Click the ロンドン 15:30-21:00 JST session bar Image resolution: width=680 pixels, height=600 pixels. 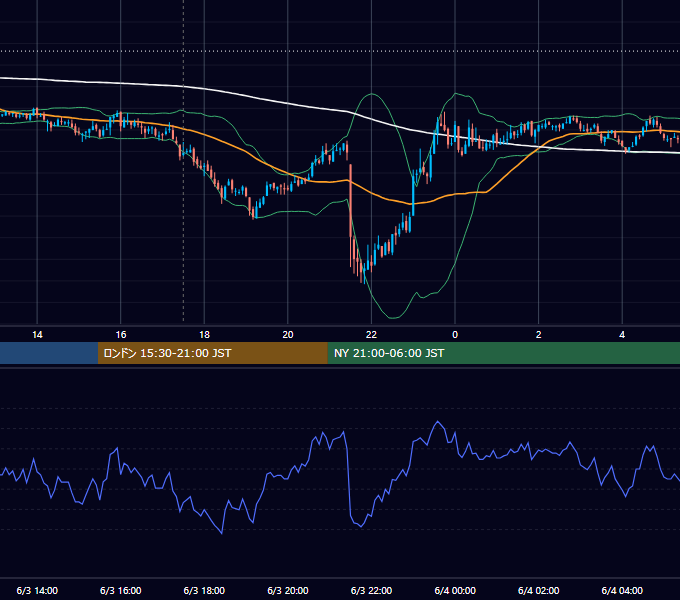212,353
